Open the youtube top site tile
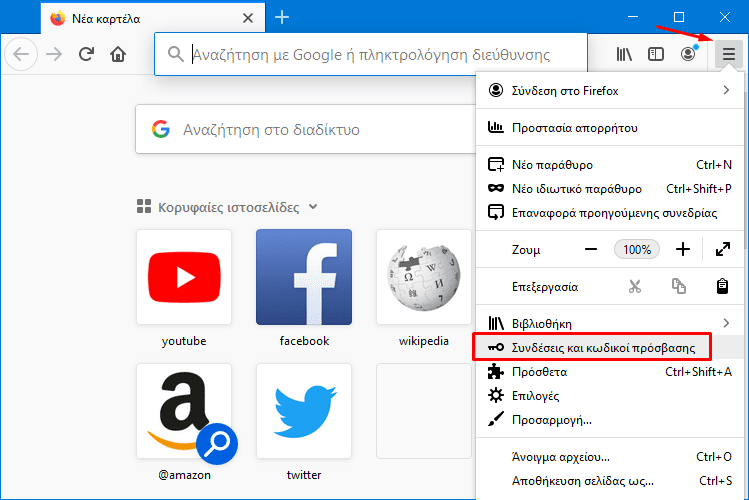The width and height of the screenshot is (749, 500). coord(184,277)
